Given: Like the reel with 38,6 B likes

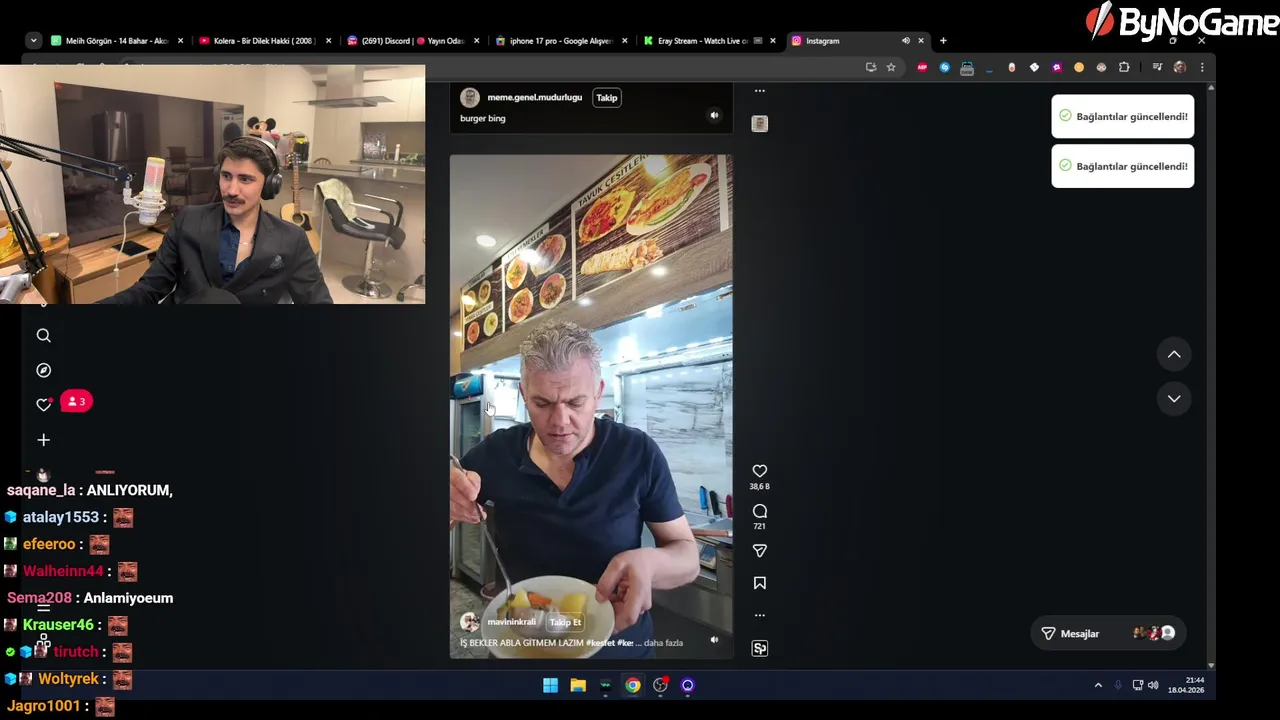Looking at the screenshot, I should click(759, 471).
